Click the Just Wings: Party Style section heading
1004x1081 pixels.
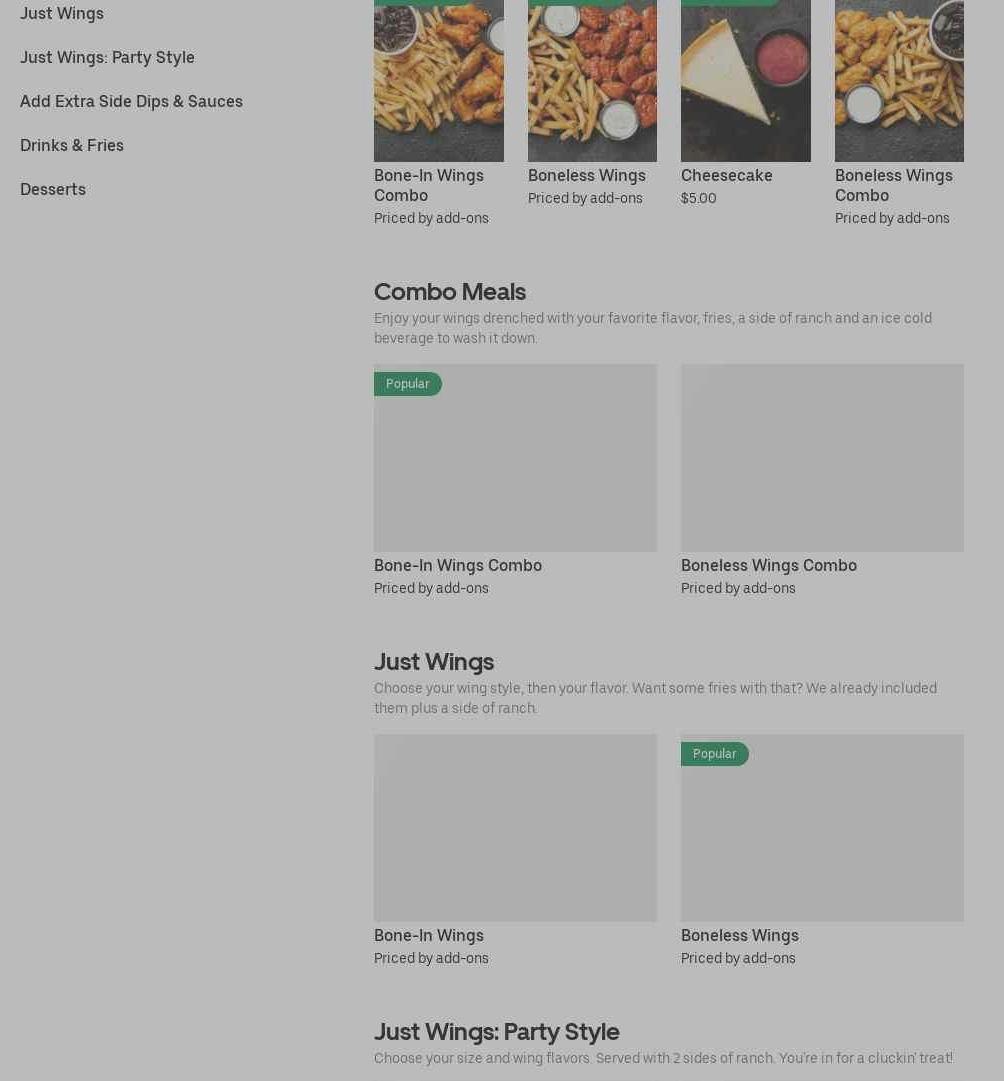point(496,1032)
